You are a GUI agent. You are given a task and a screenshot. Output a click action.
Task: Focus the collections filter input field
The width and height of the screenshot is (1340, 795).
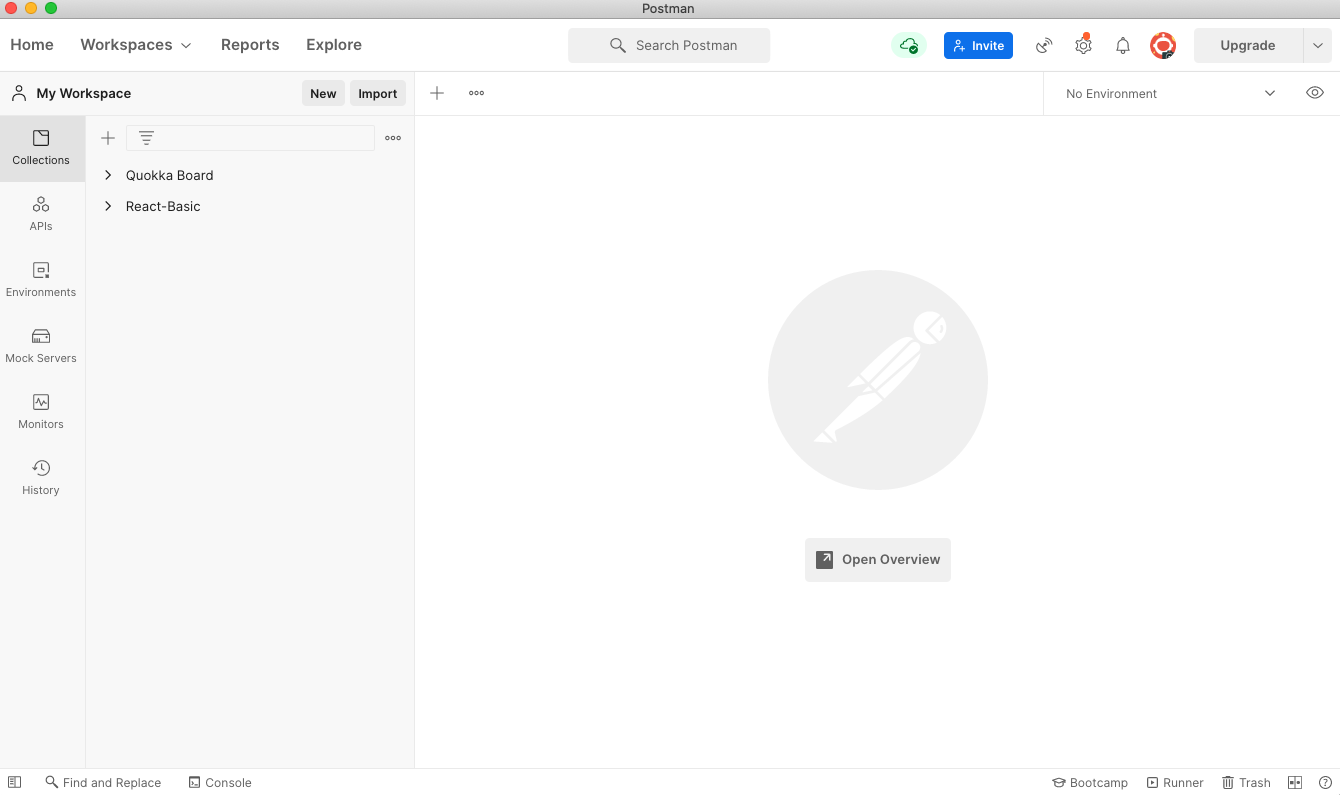250,138
